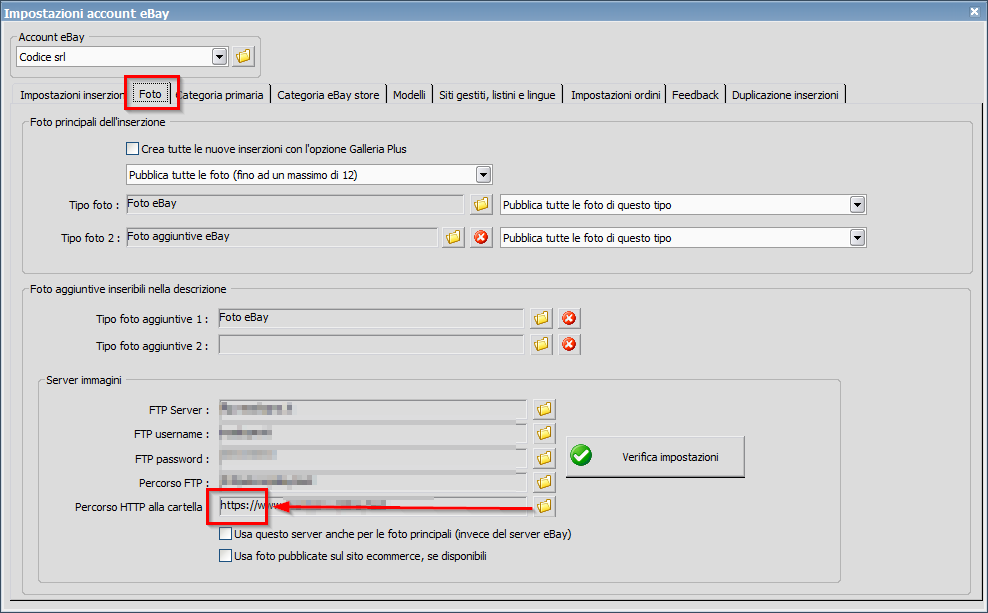Browse folder icon for Tipo foto aggiuntive 2
The image size is (988, 613).
[x=541, y=345]
